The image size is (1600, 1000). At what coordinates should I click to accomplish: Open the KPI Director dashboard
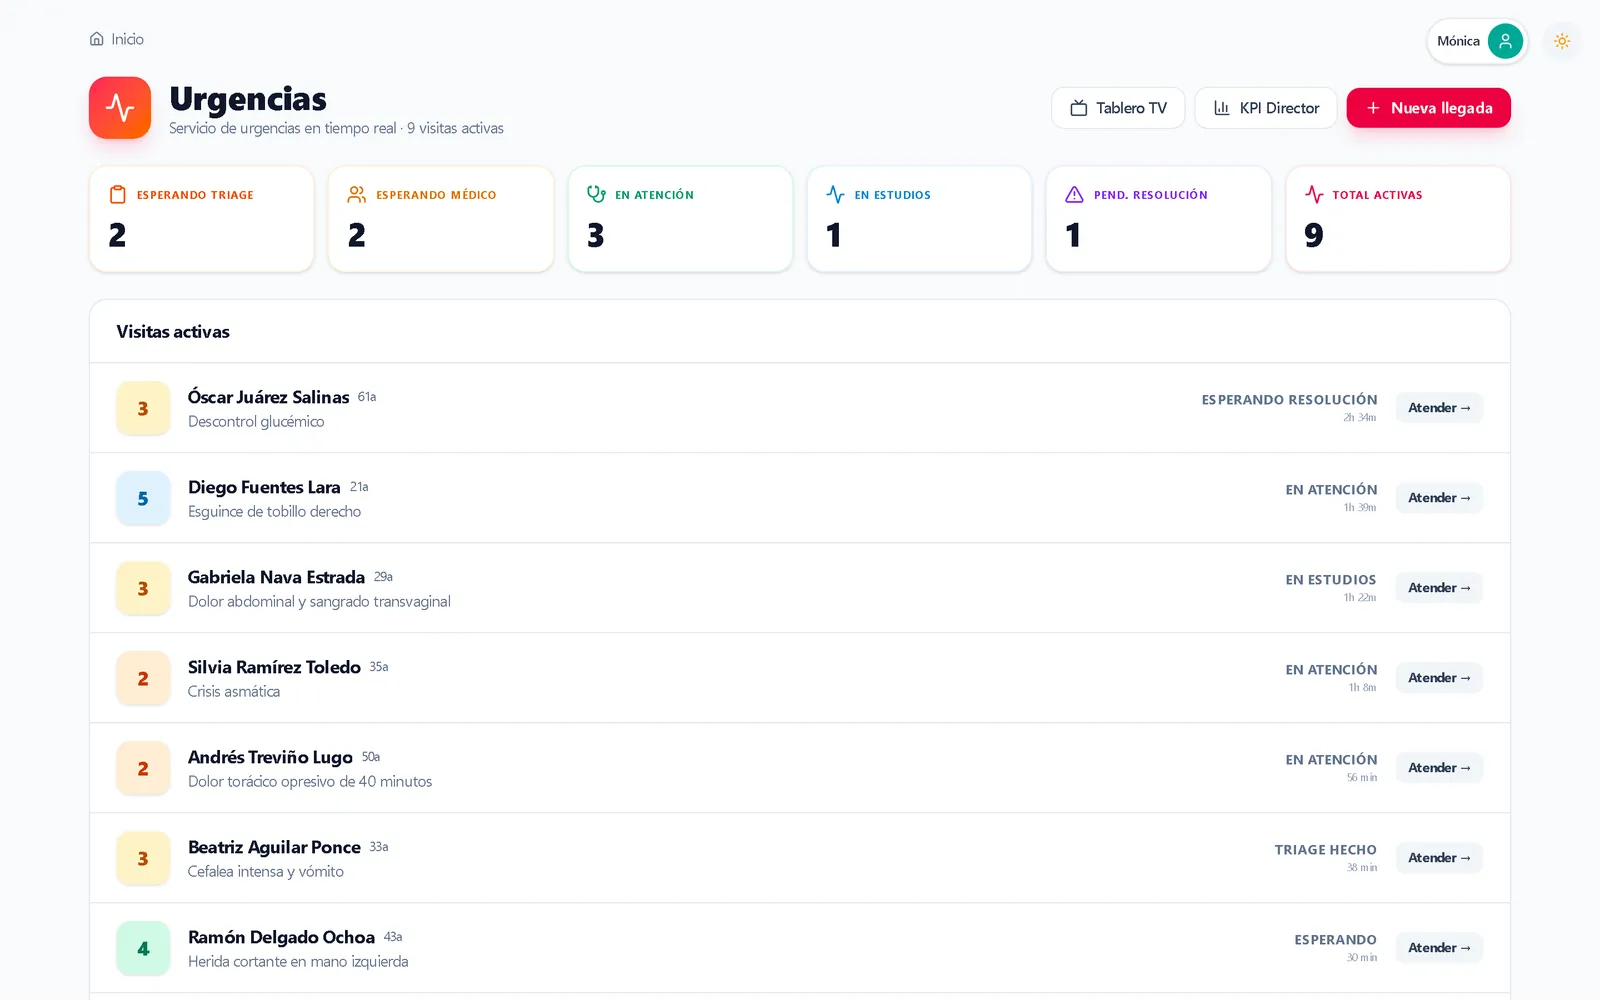point(1266,108)
